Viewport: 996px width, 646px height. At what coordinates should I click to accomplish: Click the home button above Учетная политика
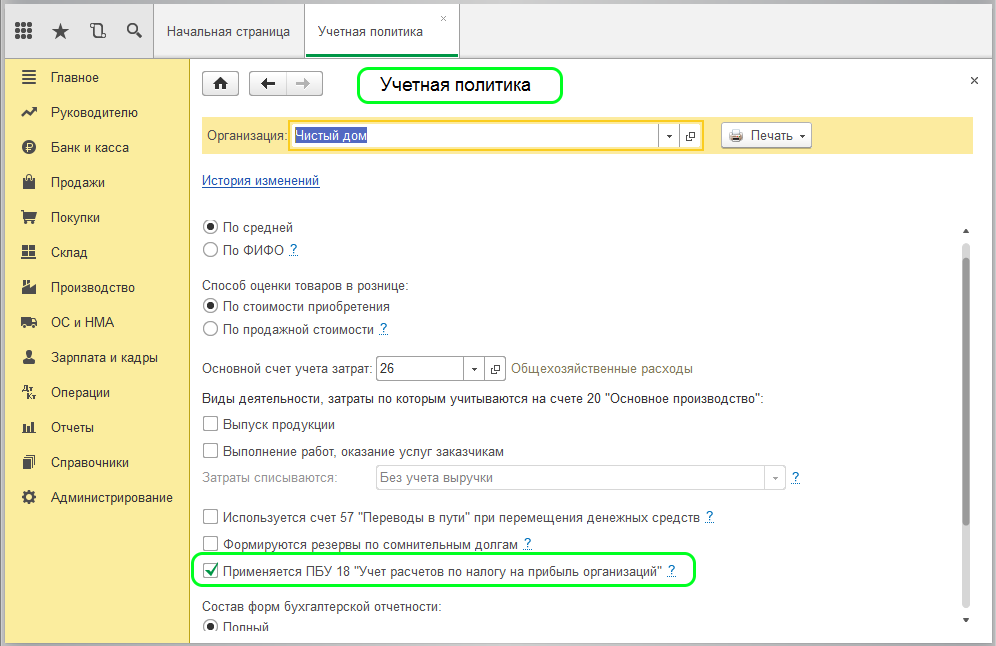click(219, 83)
